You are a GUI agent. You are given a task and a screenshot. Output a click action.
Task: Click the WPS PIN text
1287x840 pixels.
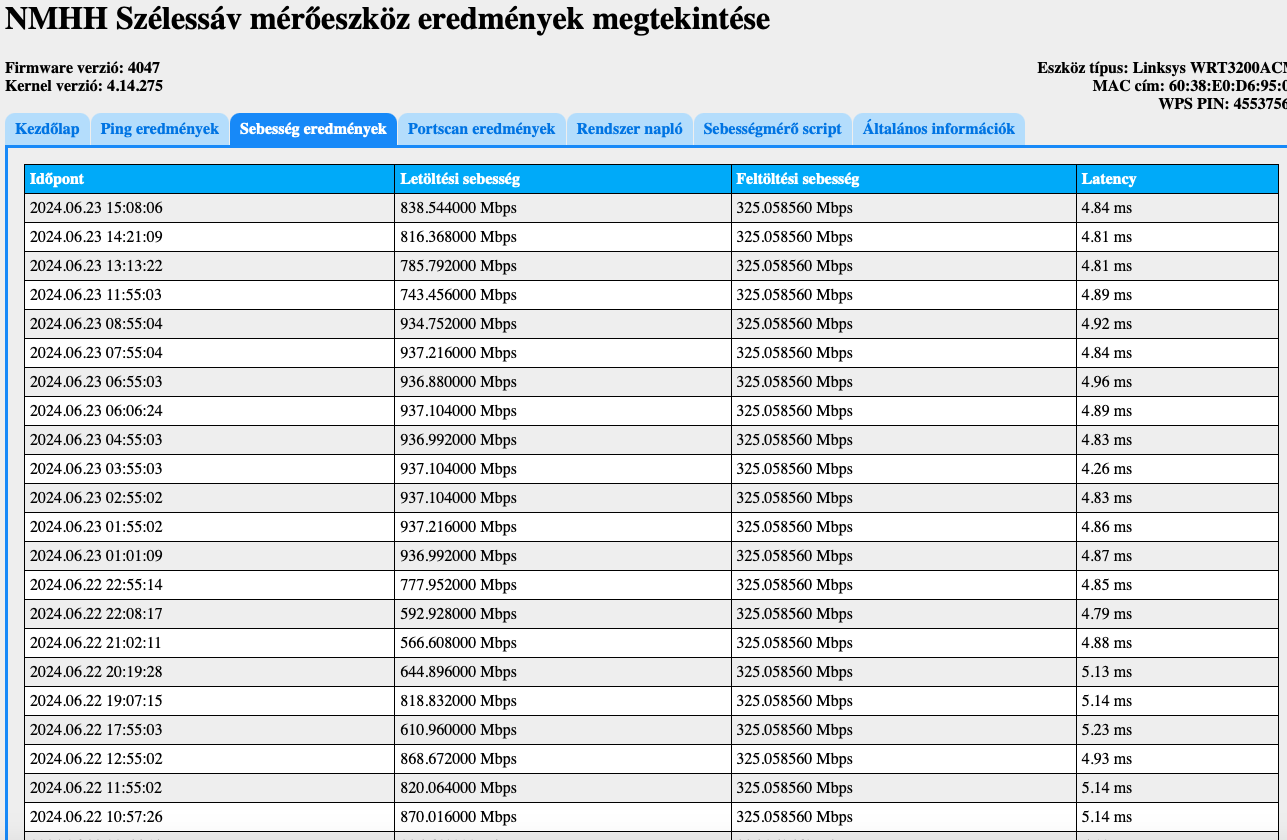pyautogui.click(x=1223, y=103)
